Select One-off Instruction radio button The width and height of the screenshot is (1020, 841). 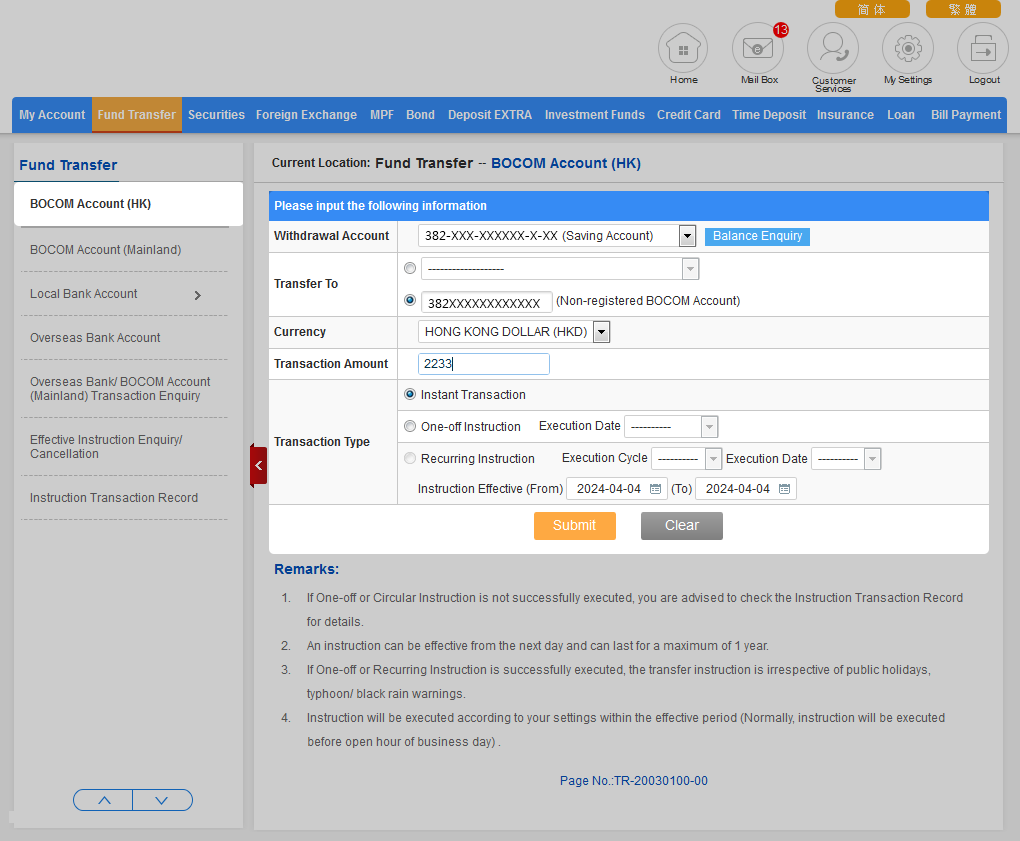(410, 427)
